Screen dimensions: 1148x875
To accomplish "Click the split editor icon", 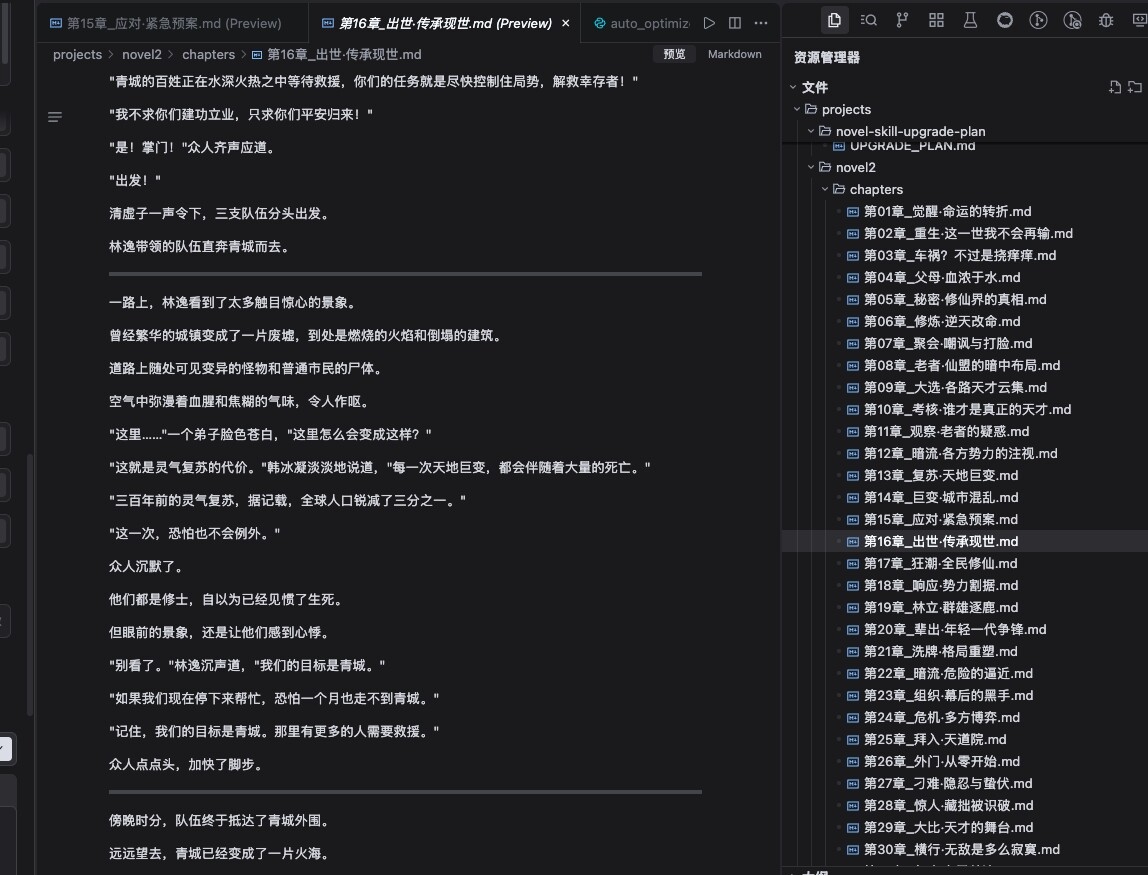I will click(x=735, y=23).
